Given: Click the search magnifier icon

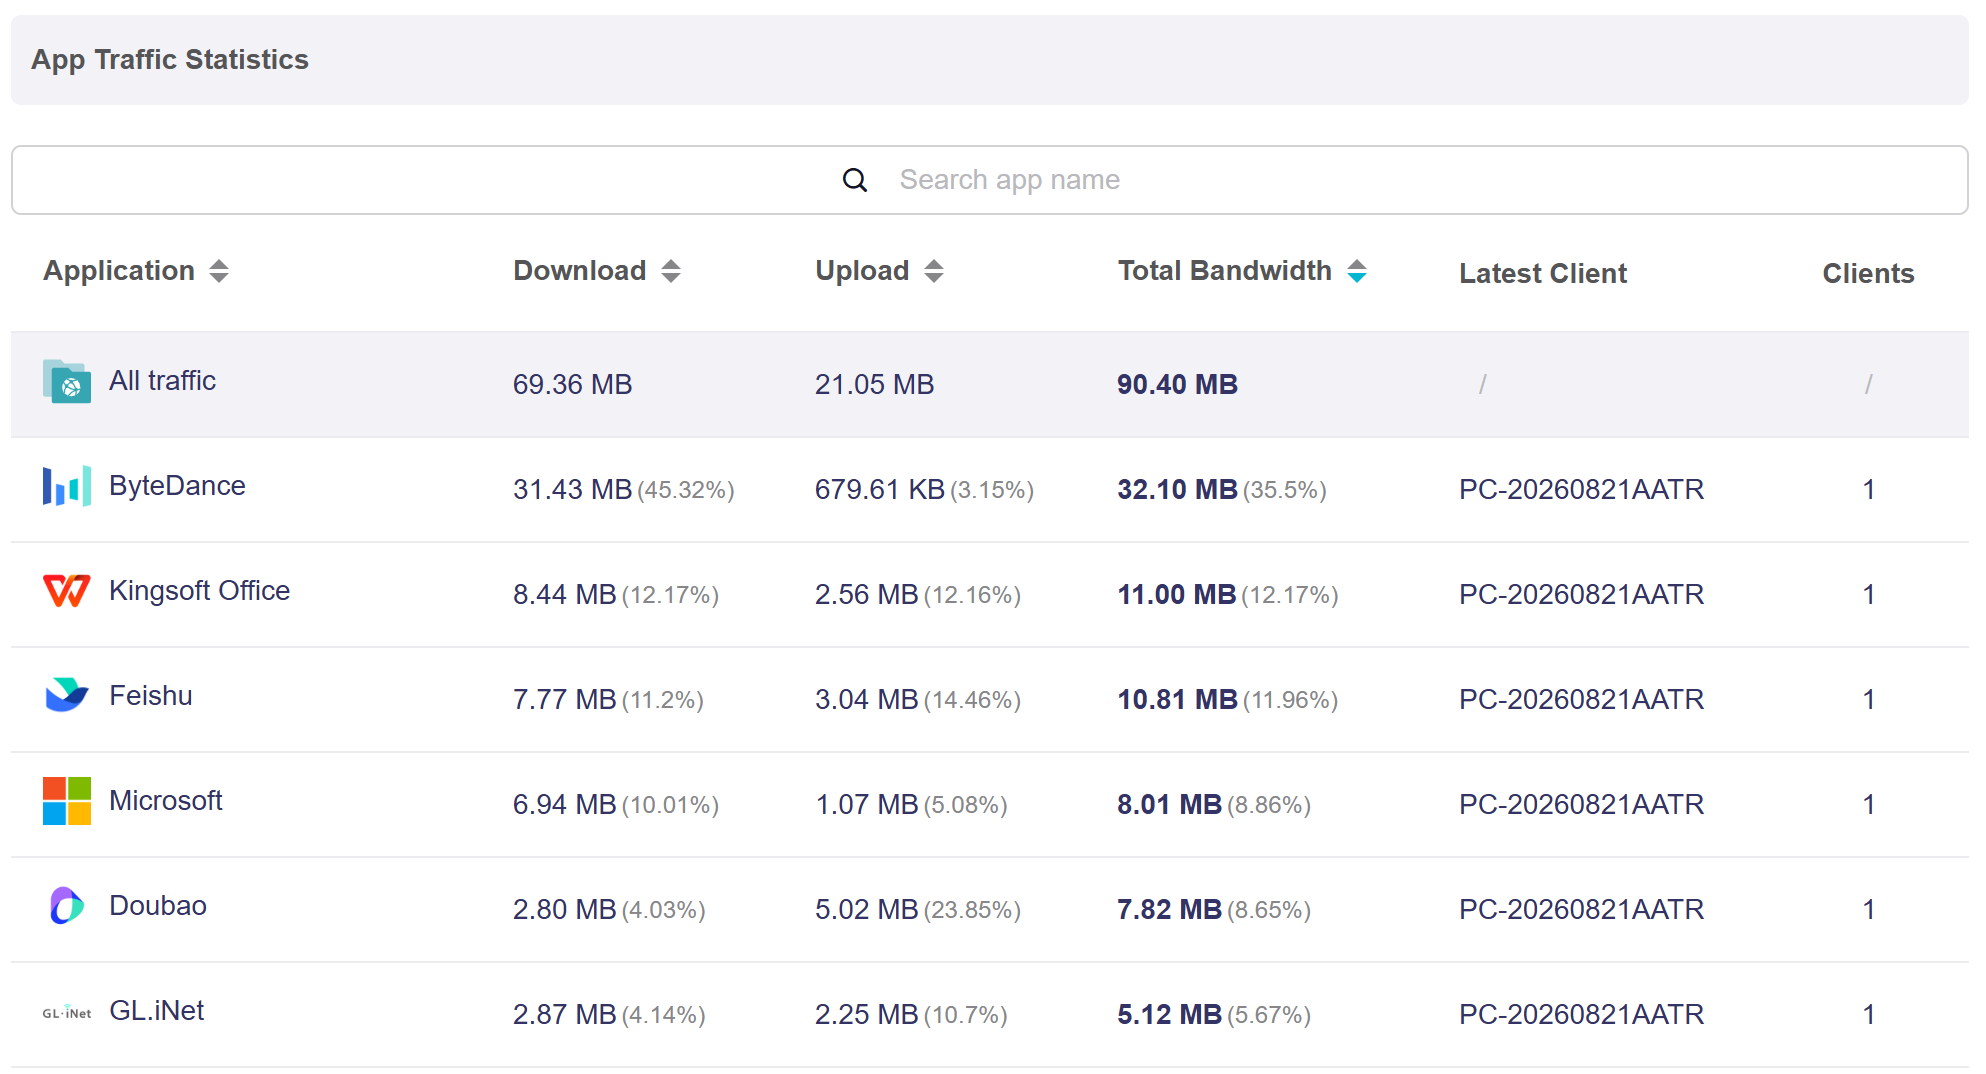Looking at the screenshot, I should tap(855, 180).
